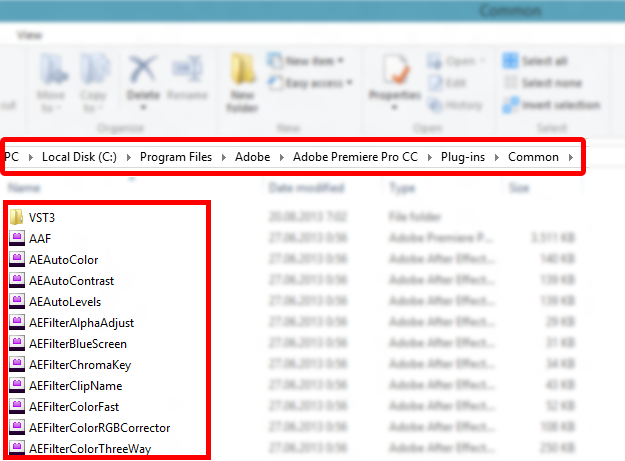
Task: Select the AEFilterChromaKey file icon
Action: coord(17,365)
